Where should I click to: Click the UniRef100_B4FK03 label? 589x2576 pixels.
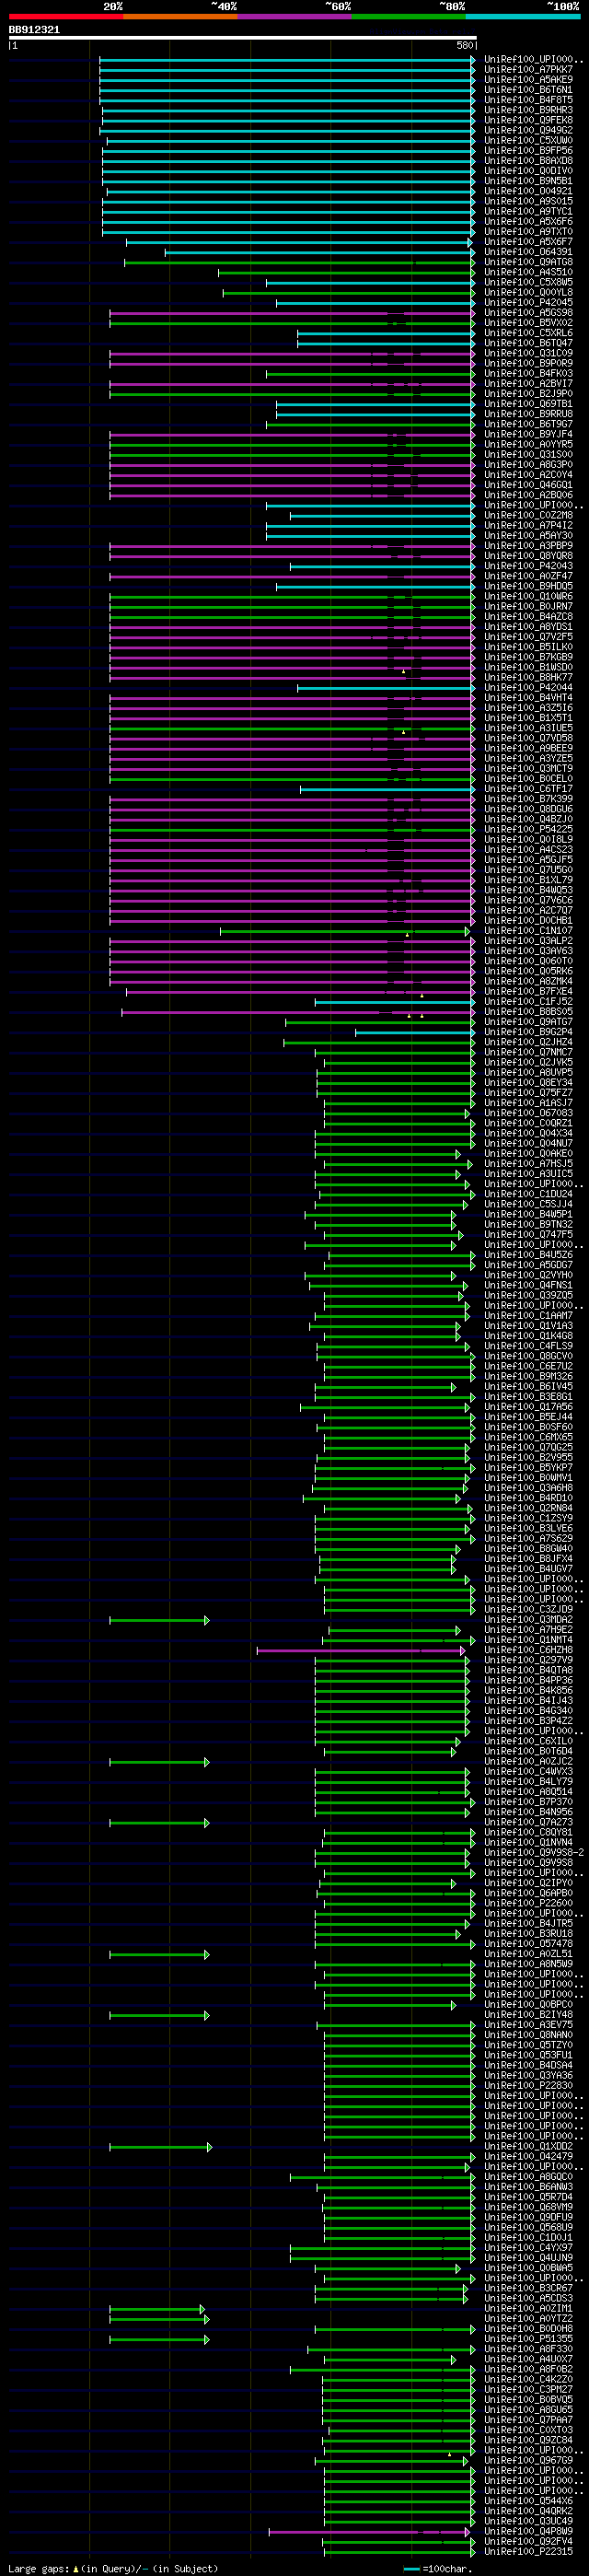[x=529, y=374]
